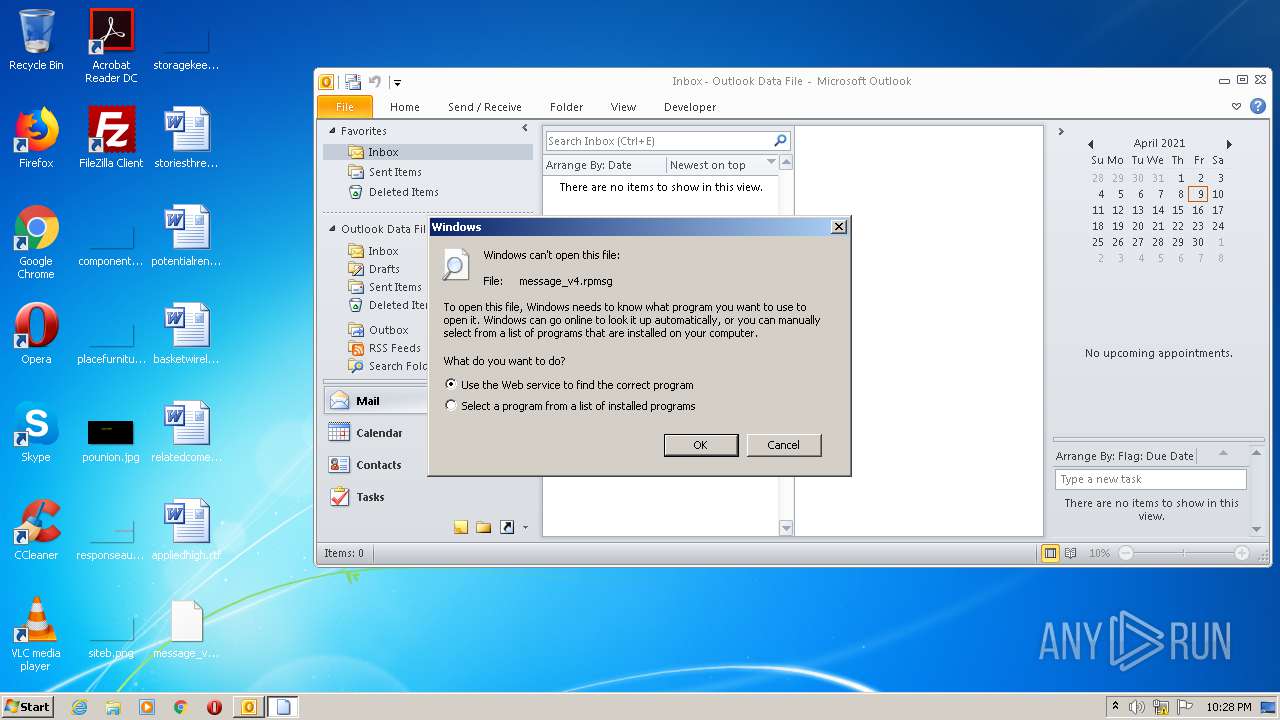
Task: Open the Notes shortcut icon
Action: click(x=461, y=527)
